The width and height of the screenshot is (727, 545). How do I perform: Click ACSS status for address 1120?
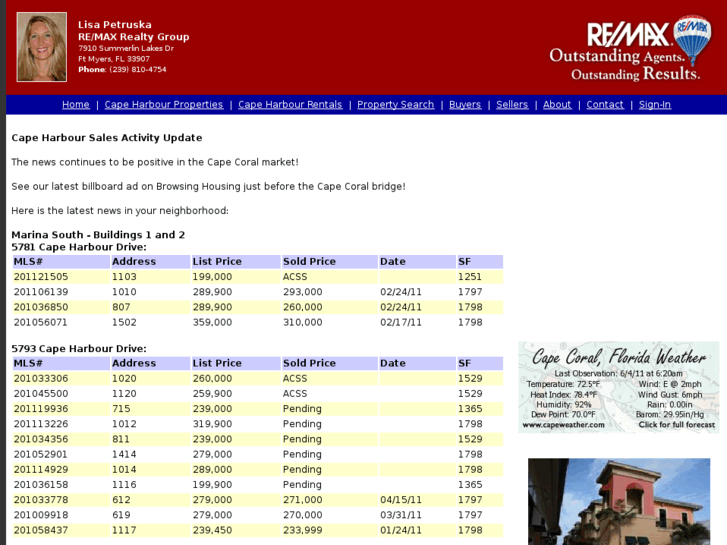tap(295, 394)
